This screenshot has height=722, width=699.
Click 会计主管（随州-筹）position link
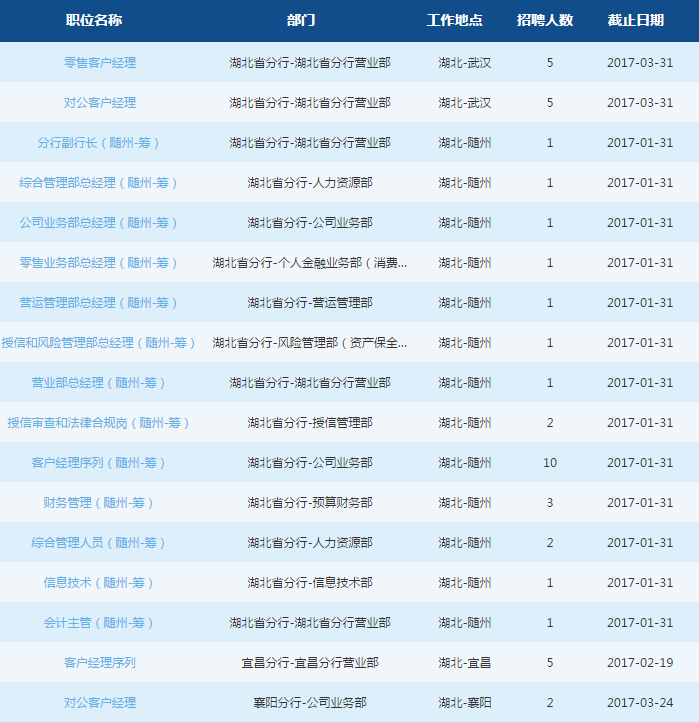[99, 623]
